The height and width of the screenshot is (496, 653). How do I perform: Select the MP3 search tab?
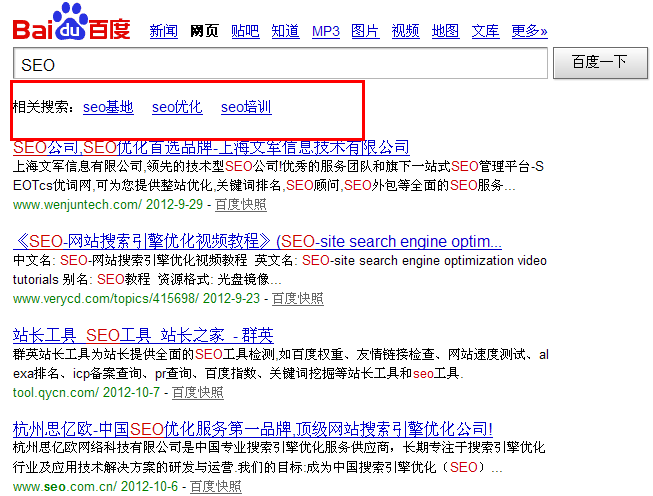(x=325, y=32)
